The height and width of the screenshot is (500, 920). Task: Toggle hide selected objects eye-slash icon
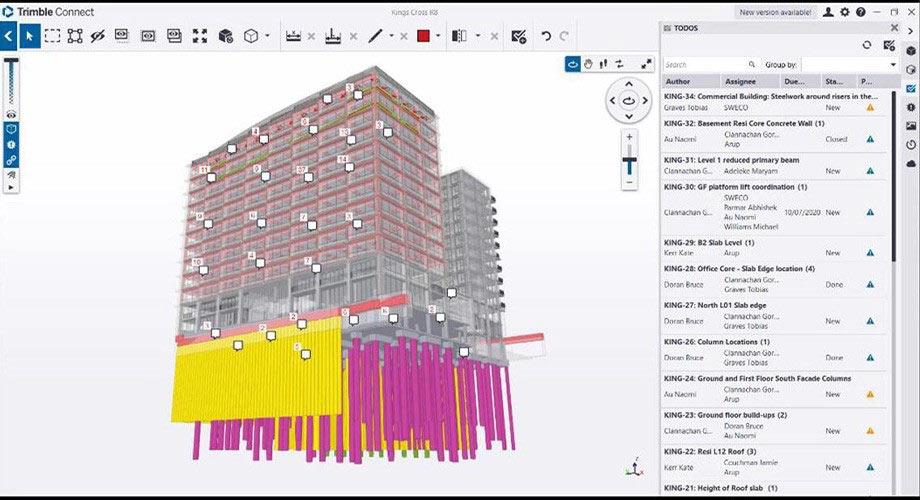click(98, 36)
